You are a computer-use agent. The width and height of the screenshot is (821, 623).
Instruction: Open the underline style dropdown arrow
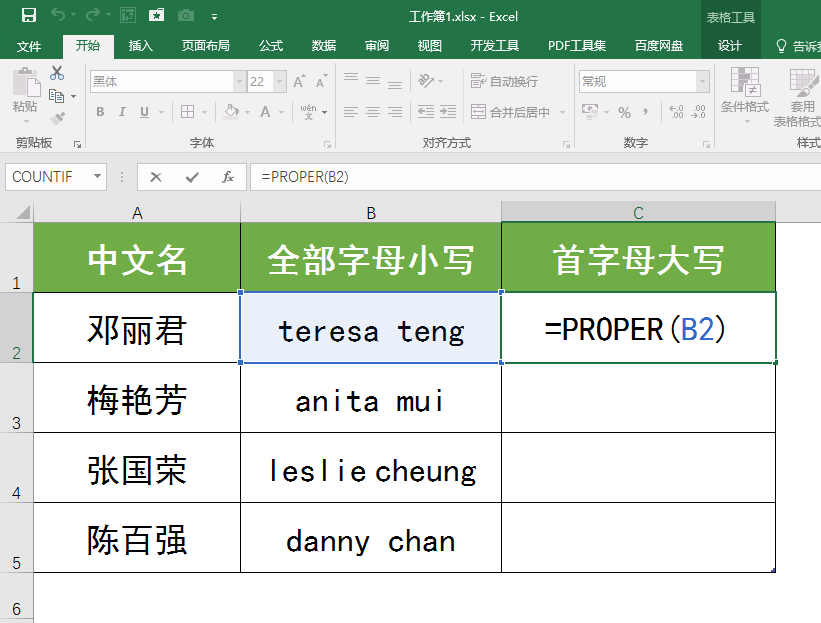click(161, 112)
